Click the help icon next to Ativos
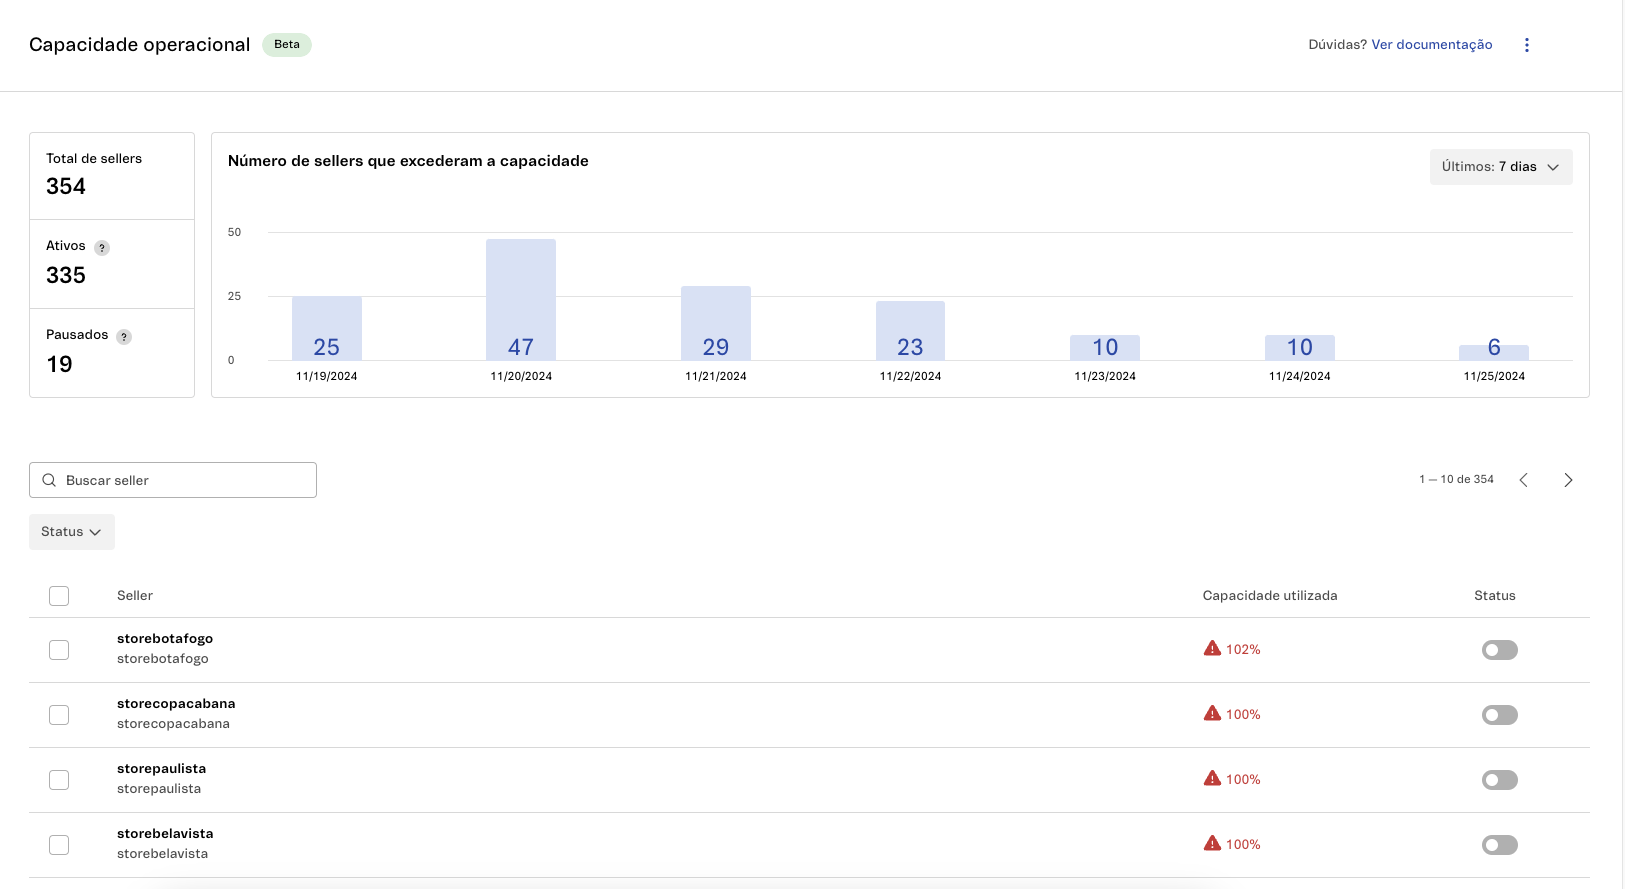 [x=102, y=248]
